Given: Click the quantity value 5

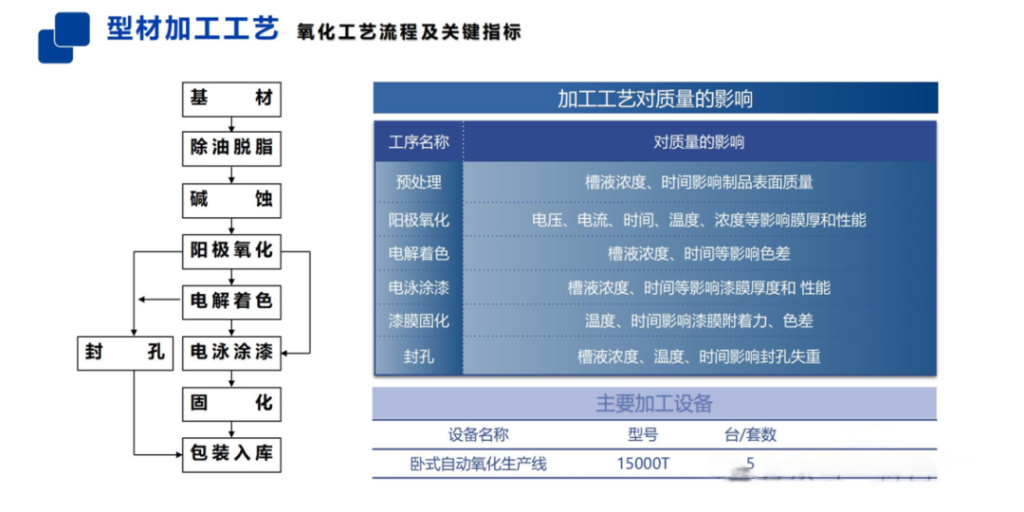Looking at the screenshot, I should [750, 464].
